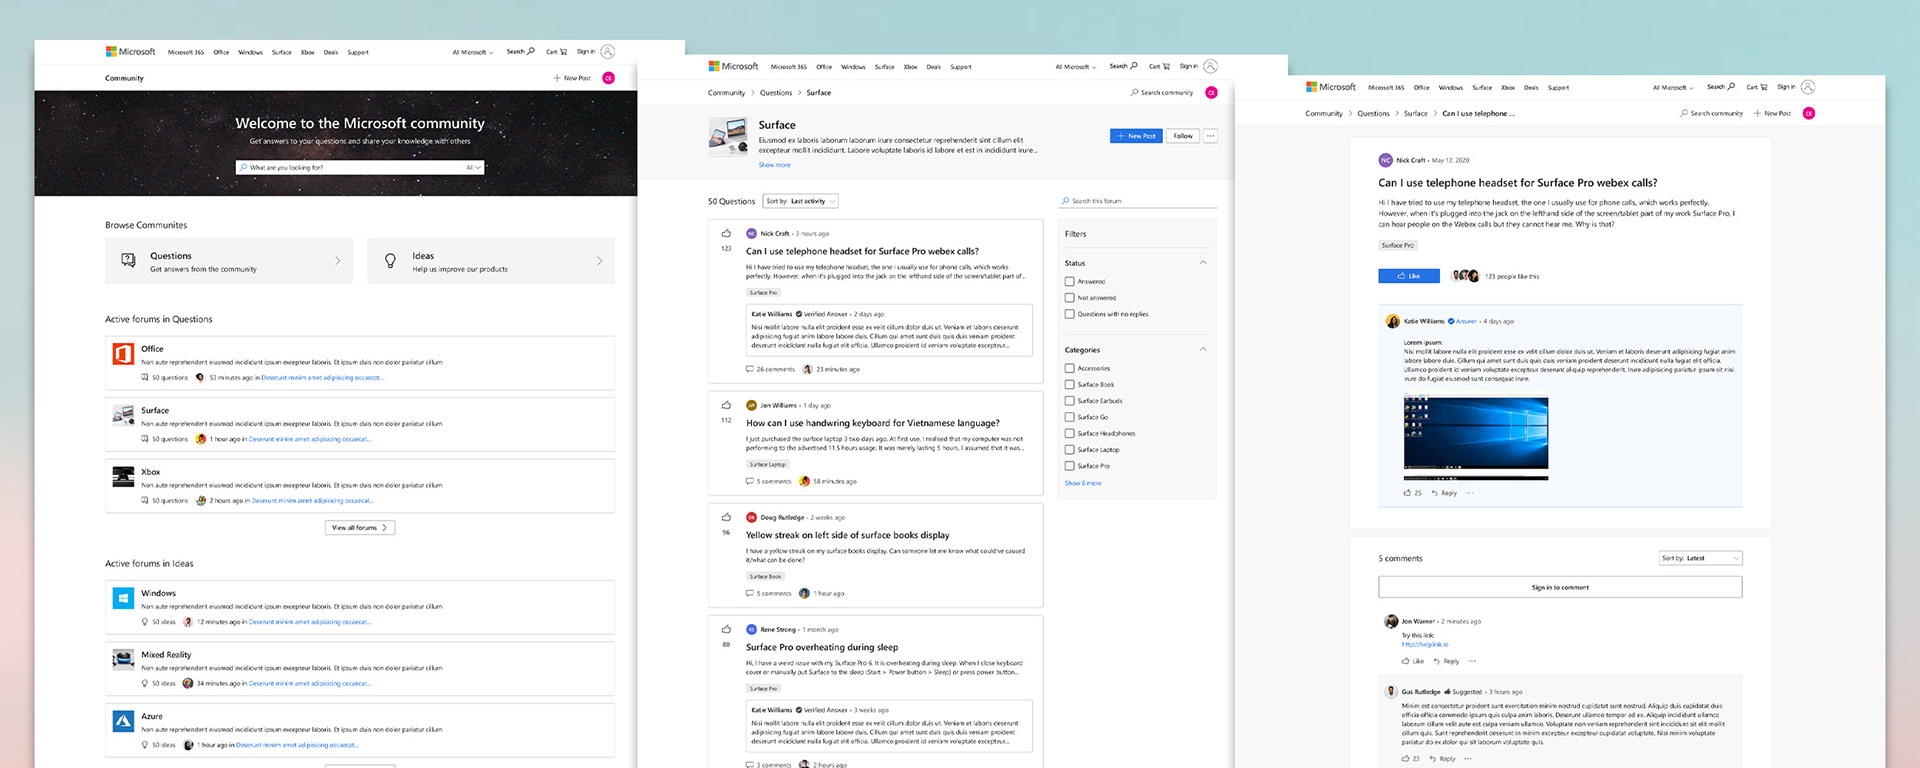Check the Surface Headphones category filter

(x=1070, y=433)
